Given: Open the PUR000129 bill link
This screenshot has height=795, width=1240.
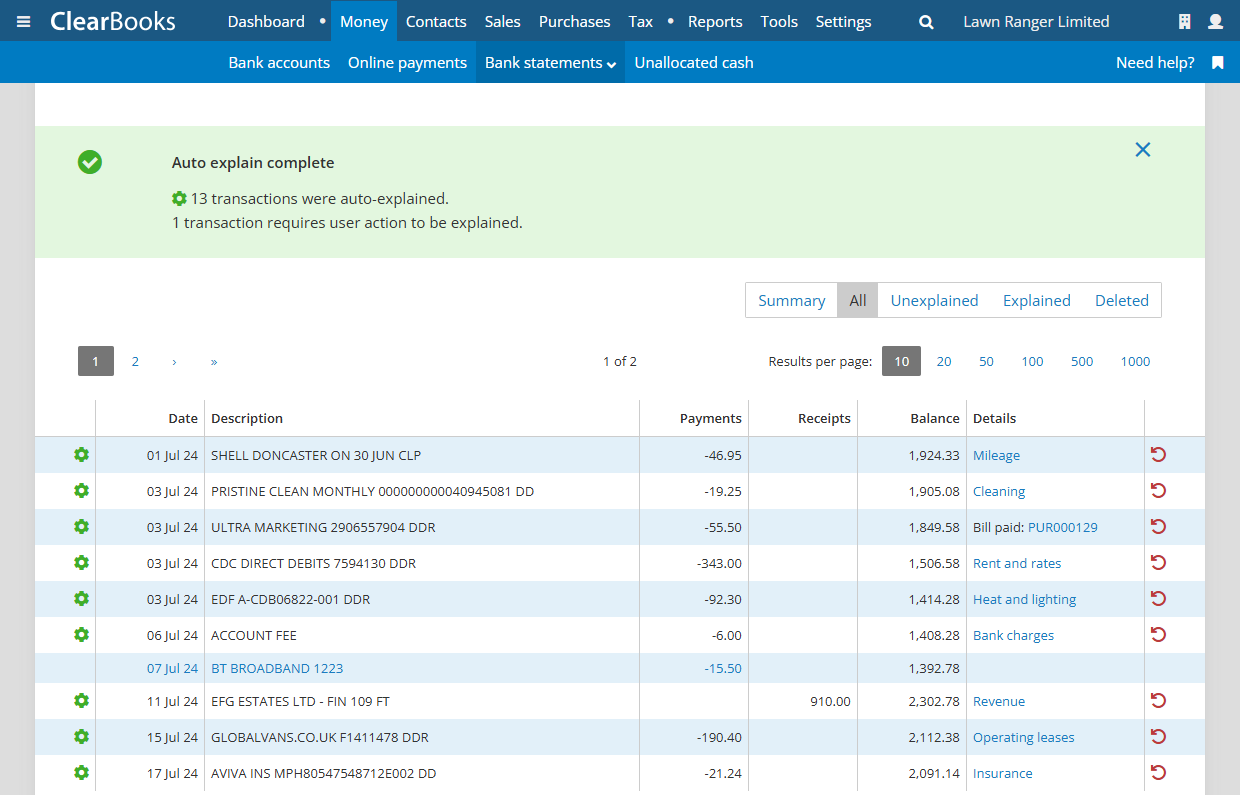Looking at the screenshot, I should tap(1063, 528).
